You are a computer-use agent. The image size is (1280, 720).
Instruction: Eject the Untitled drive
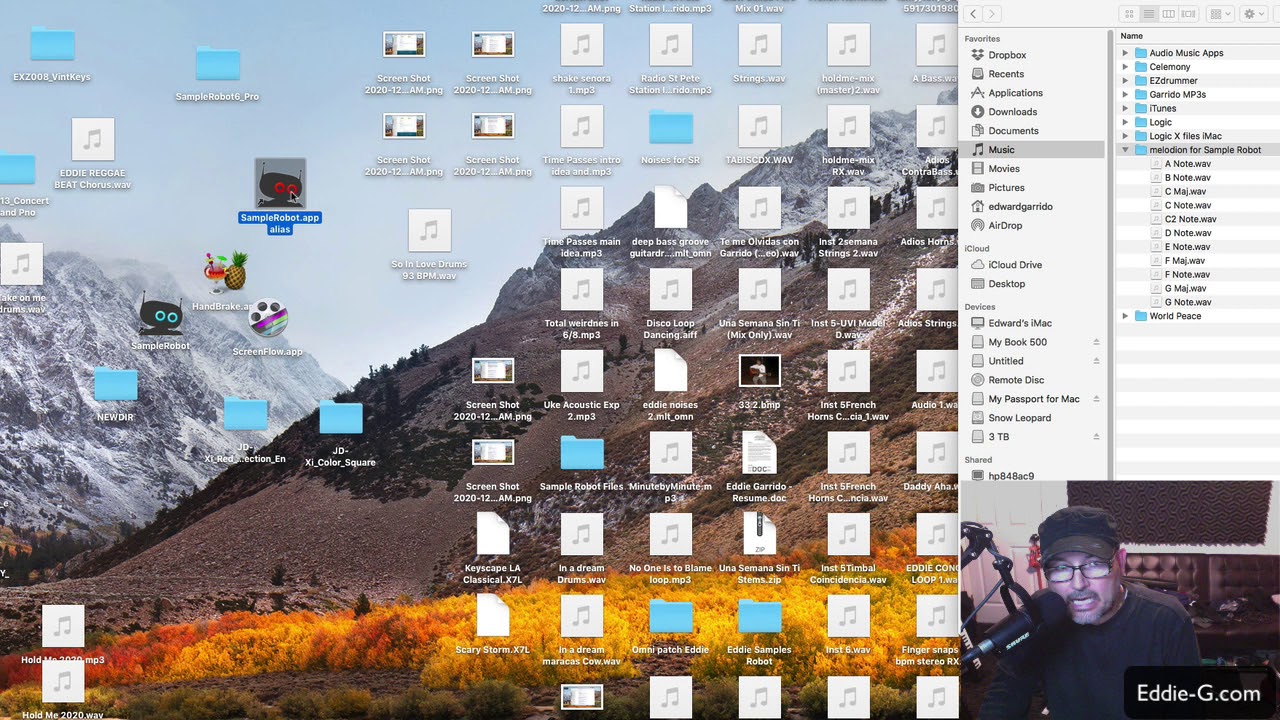(1096, 361)
